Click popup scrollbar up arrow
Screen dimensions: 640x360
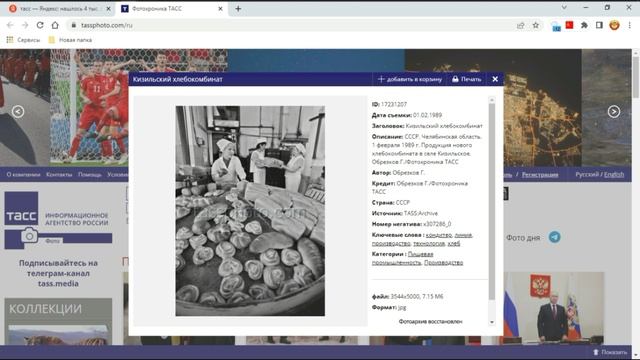pos(491,100)
